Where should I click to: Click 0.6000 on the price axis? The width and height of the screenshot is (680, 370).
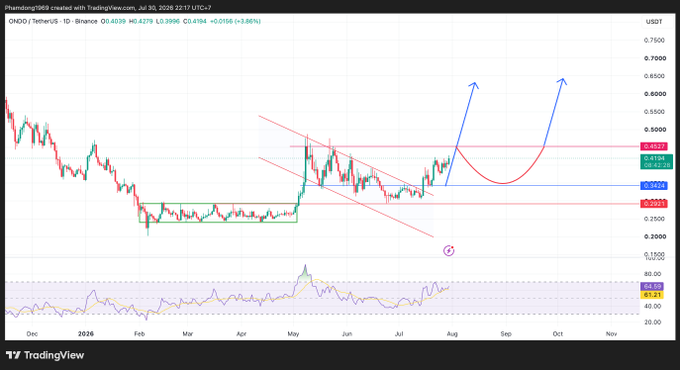(x=655, y=94)
